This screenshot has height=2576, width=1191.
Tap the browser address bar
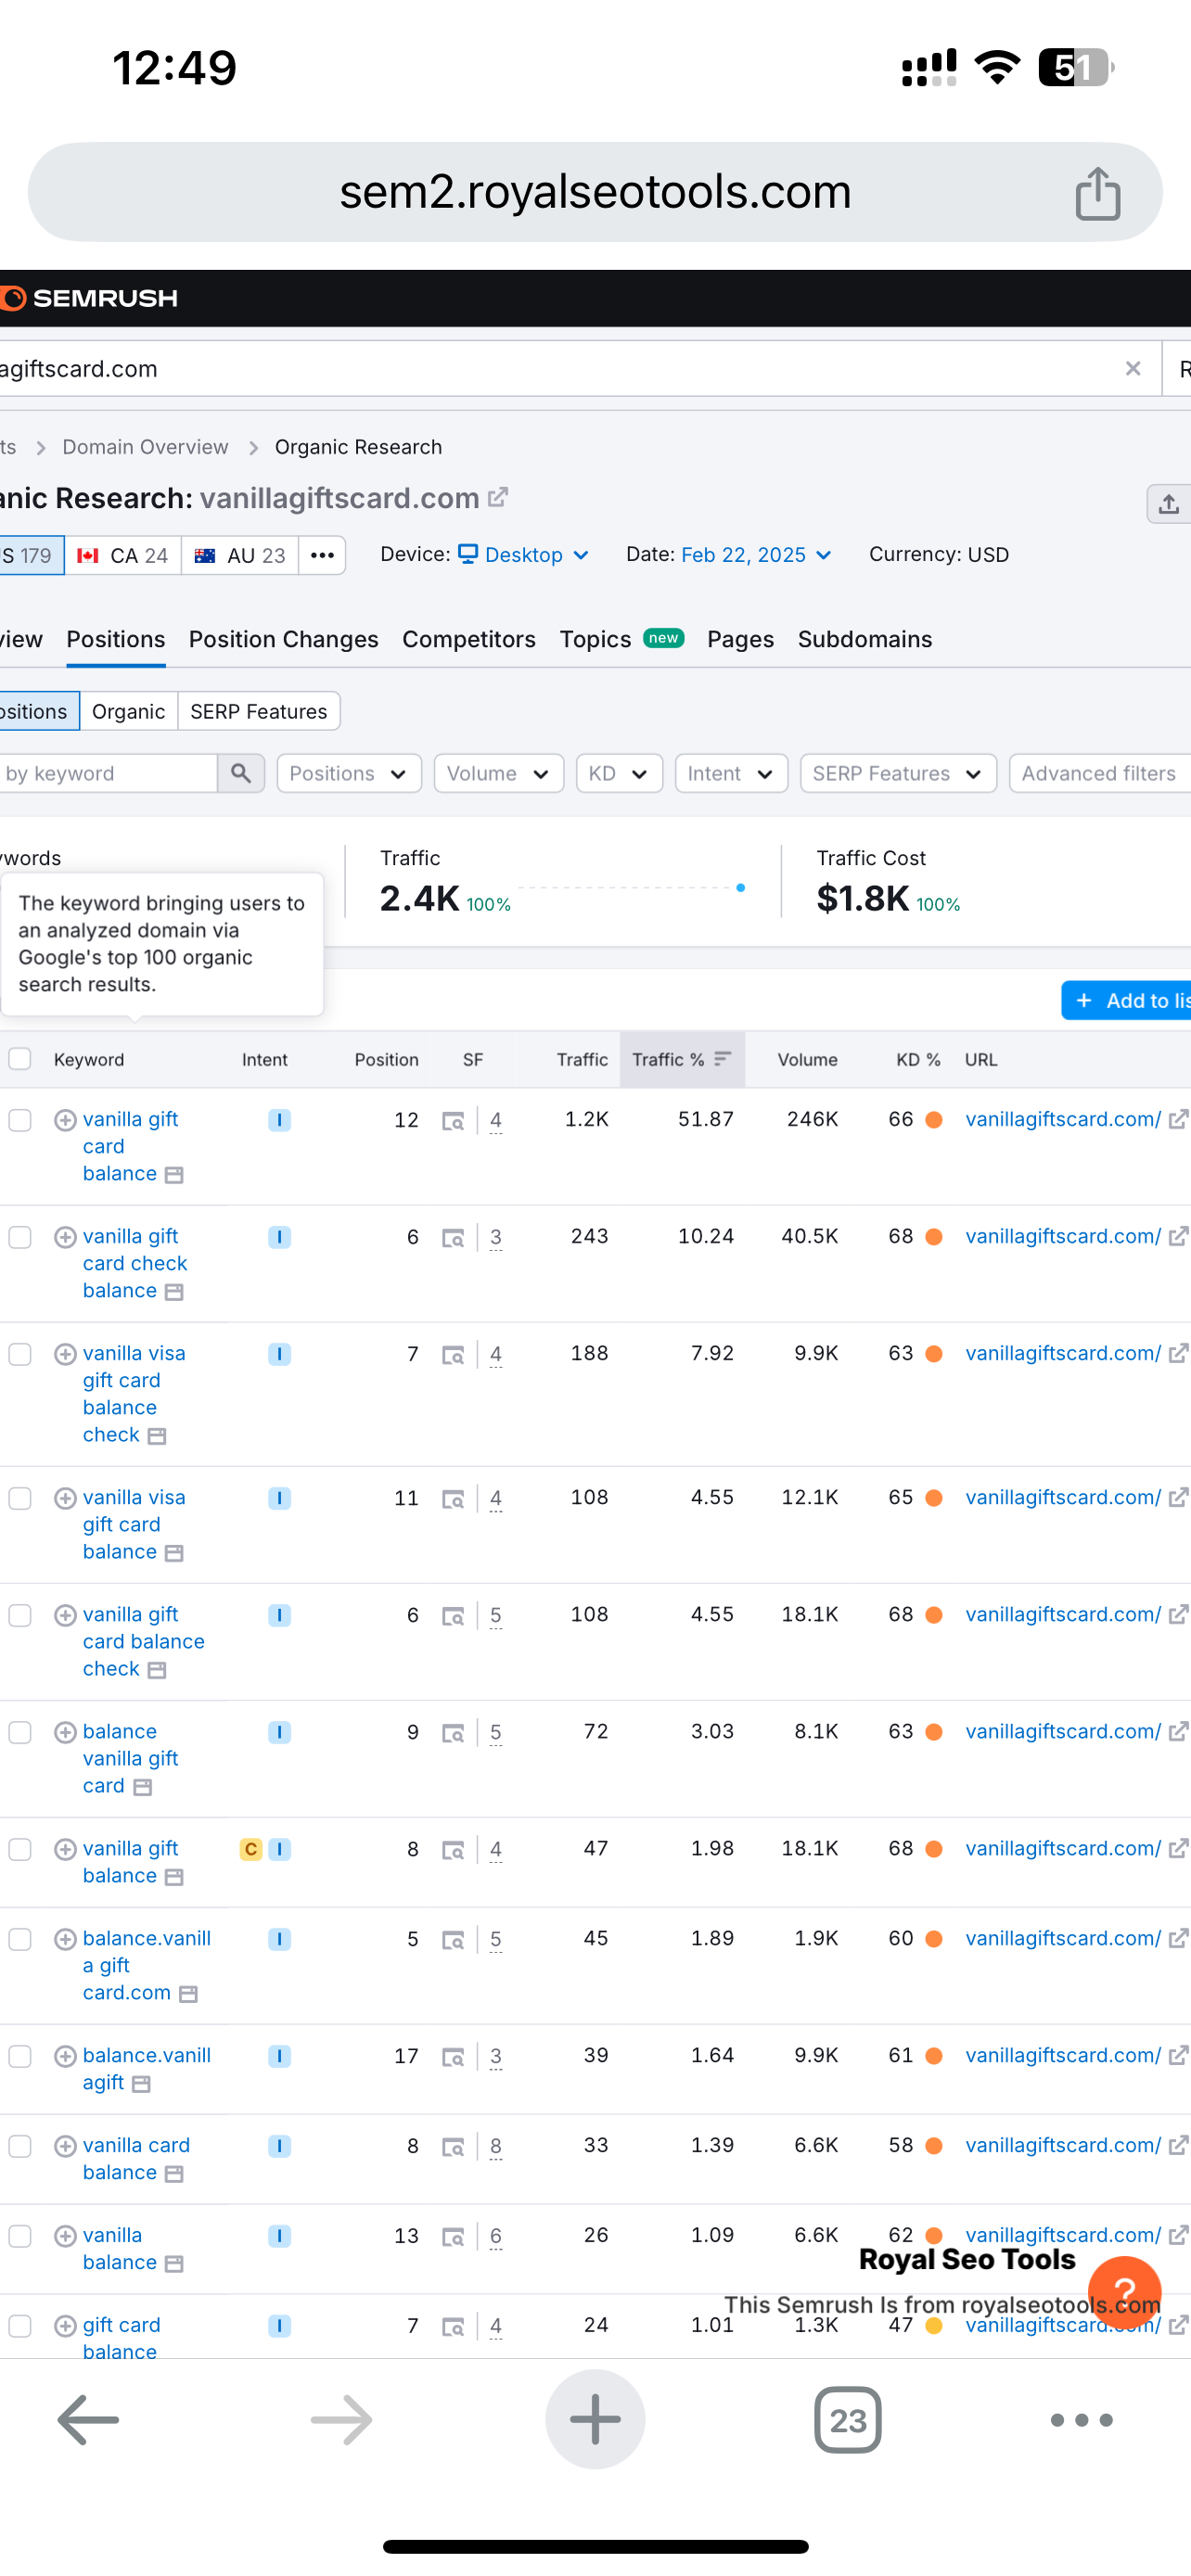[x=595, y=192]
